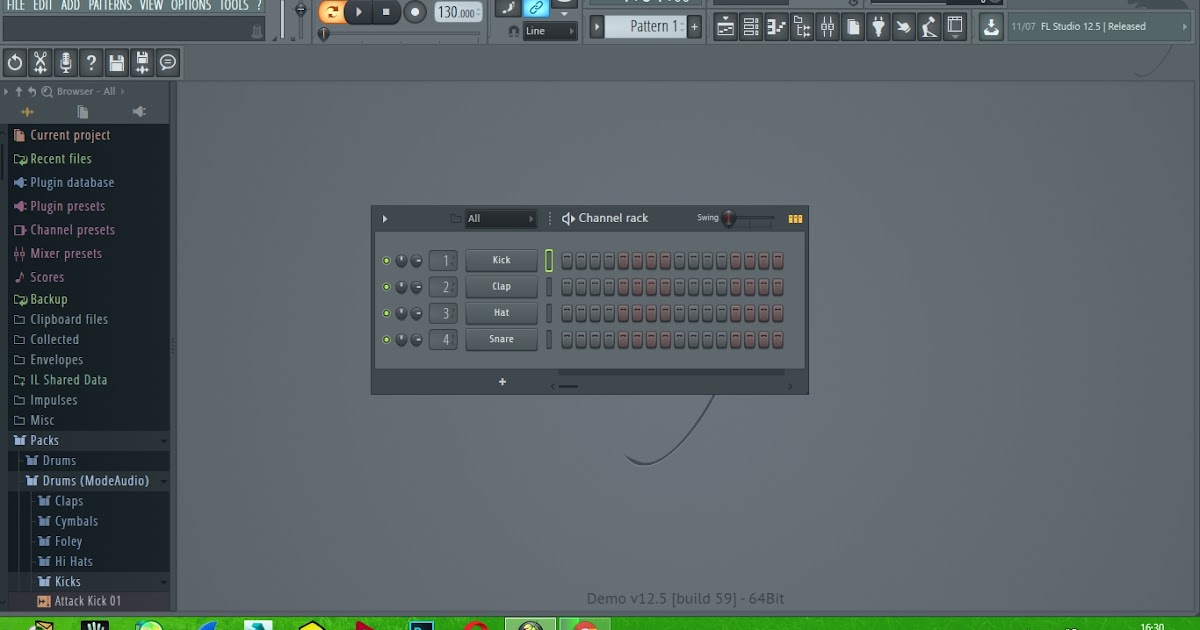The width and height of the screenshot is (1200, 630).
Task: Toggle first step of Kick row
Action: point(567,261)
